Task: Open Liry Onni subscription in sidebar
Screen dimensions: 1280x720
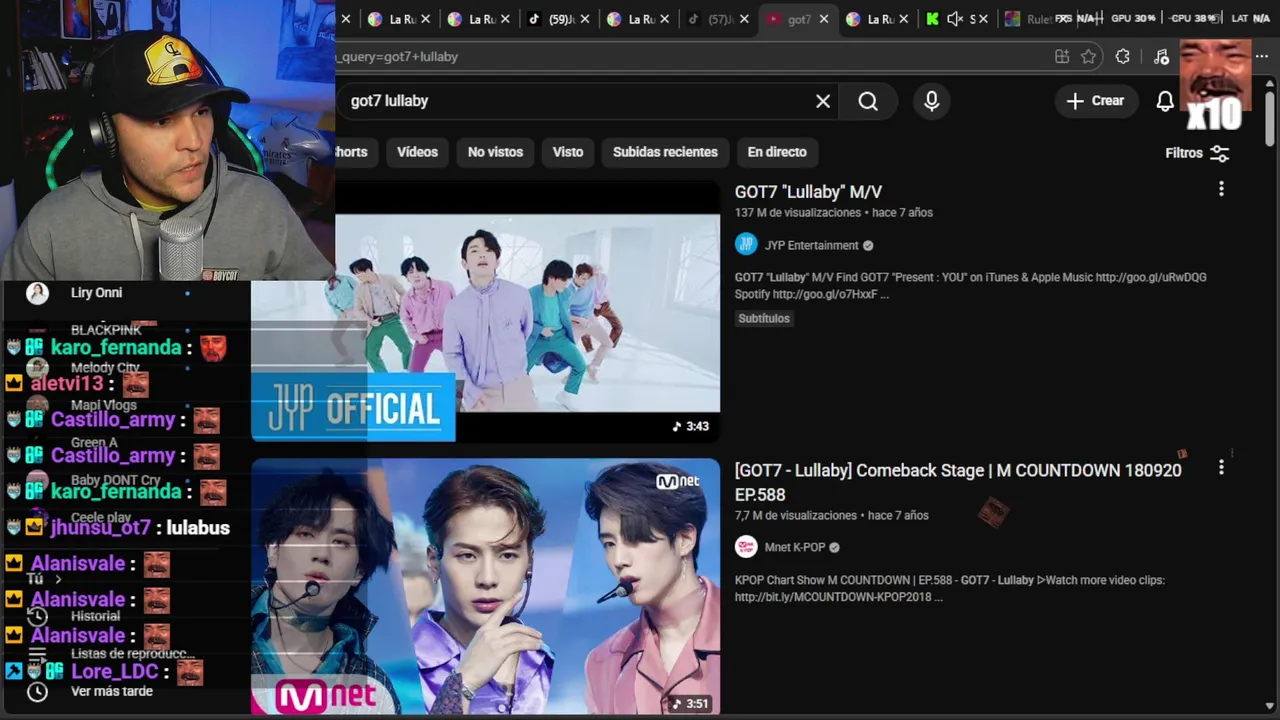Action: coord(96,293)
